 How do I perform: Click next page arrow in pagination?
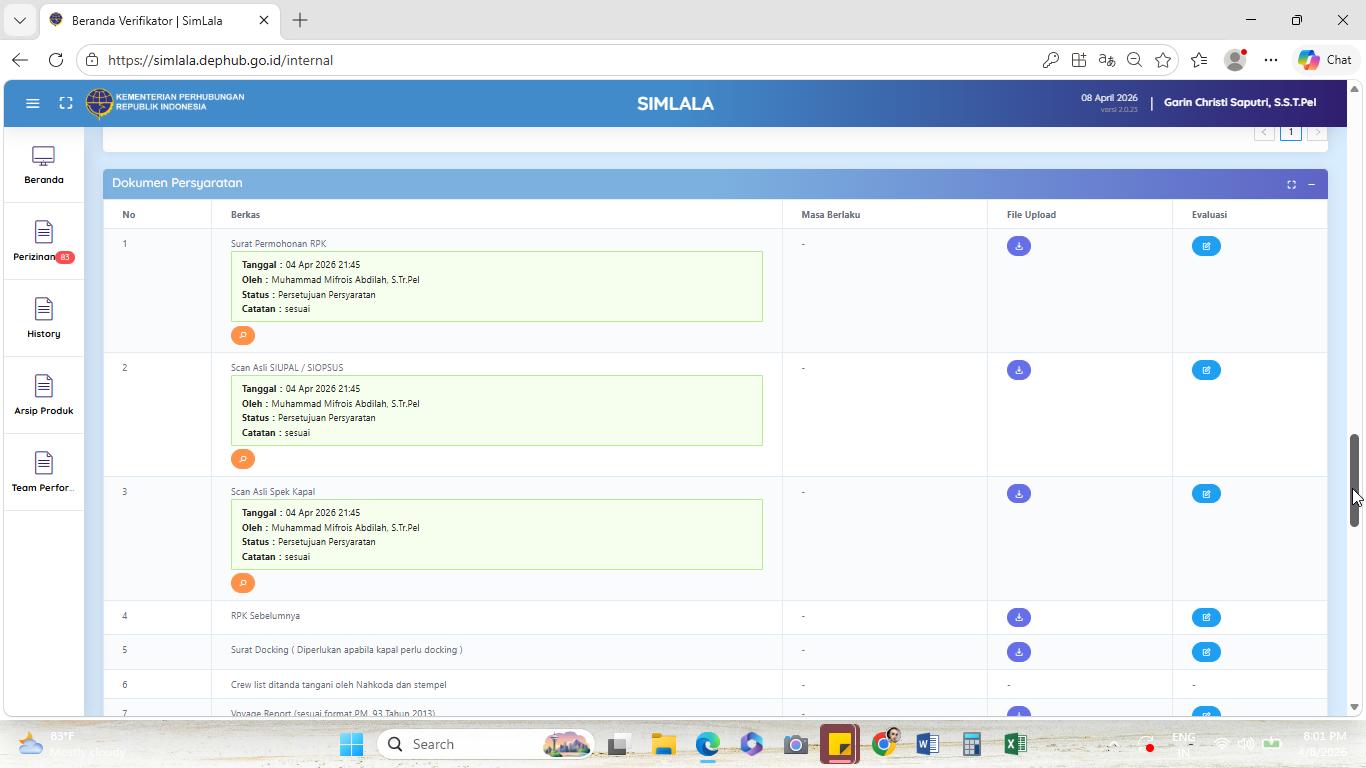1317,132
